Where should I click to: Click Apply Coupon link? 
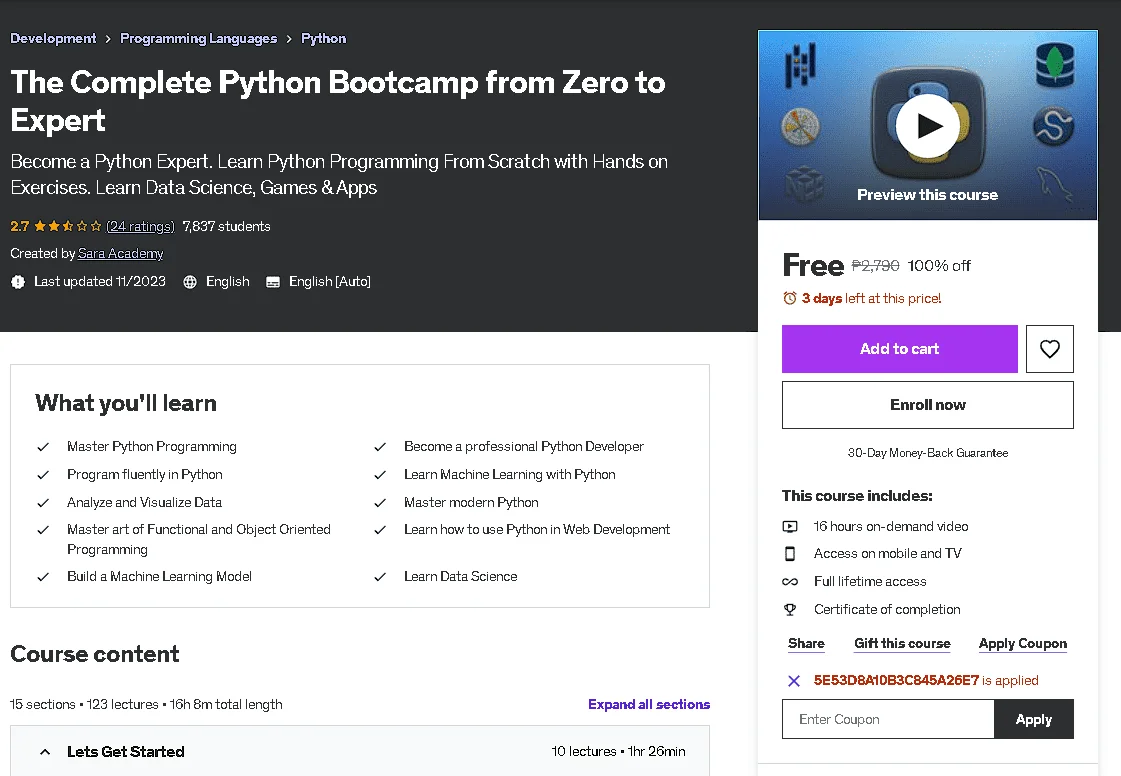coord(1022,644)
